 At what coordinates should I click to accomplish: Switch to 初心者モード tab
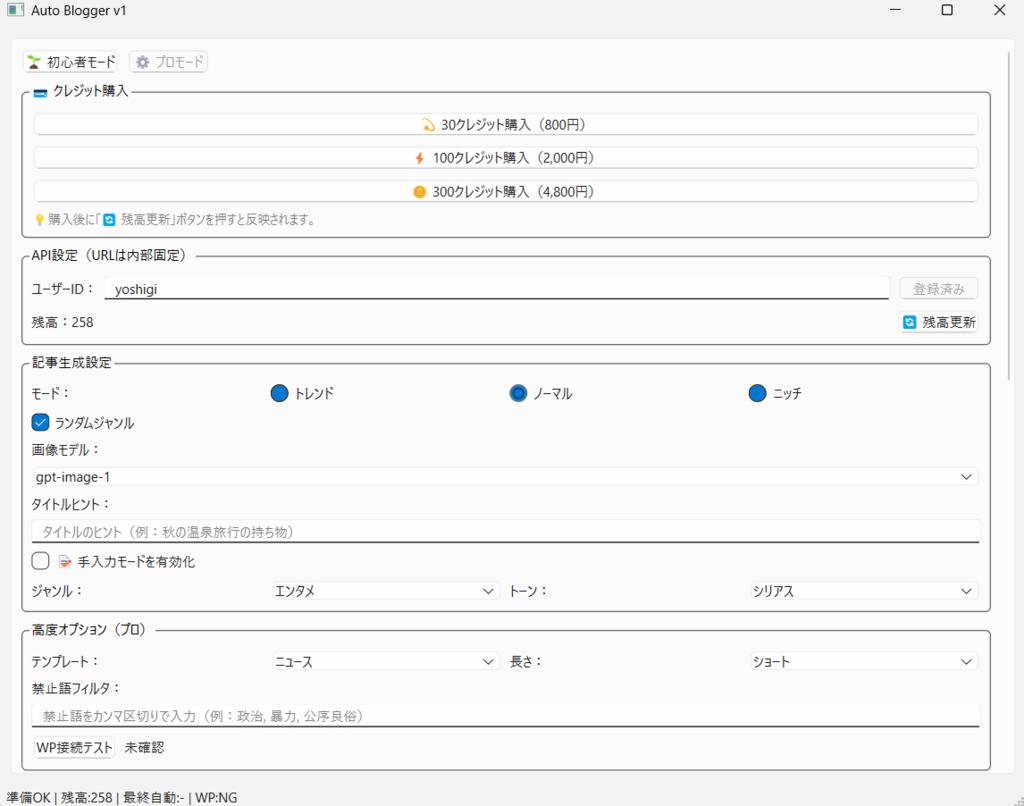tap(70, 61)
